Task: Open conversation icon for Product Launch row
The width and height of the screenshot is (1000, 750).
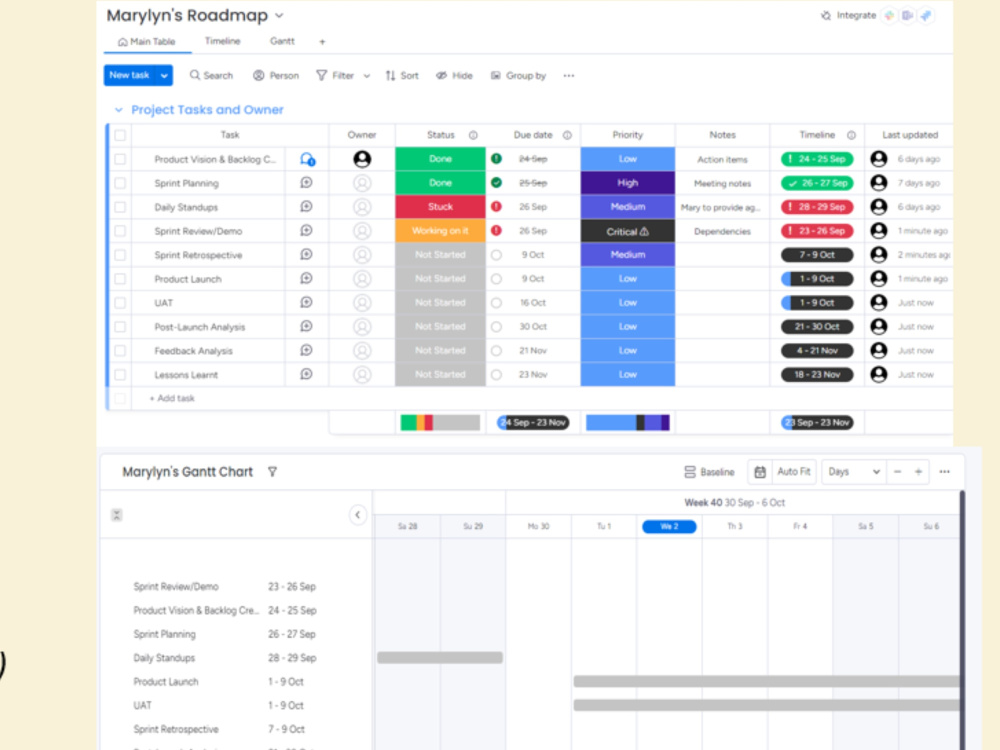Action: click(306, 279)
